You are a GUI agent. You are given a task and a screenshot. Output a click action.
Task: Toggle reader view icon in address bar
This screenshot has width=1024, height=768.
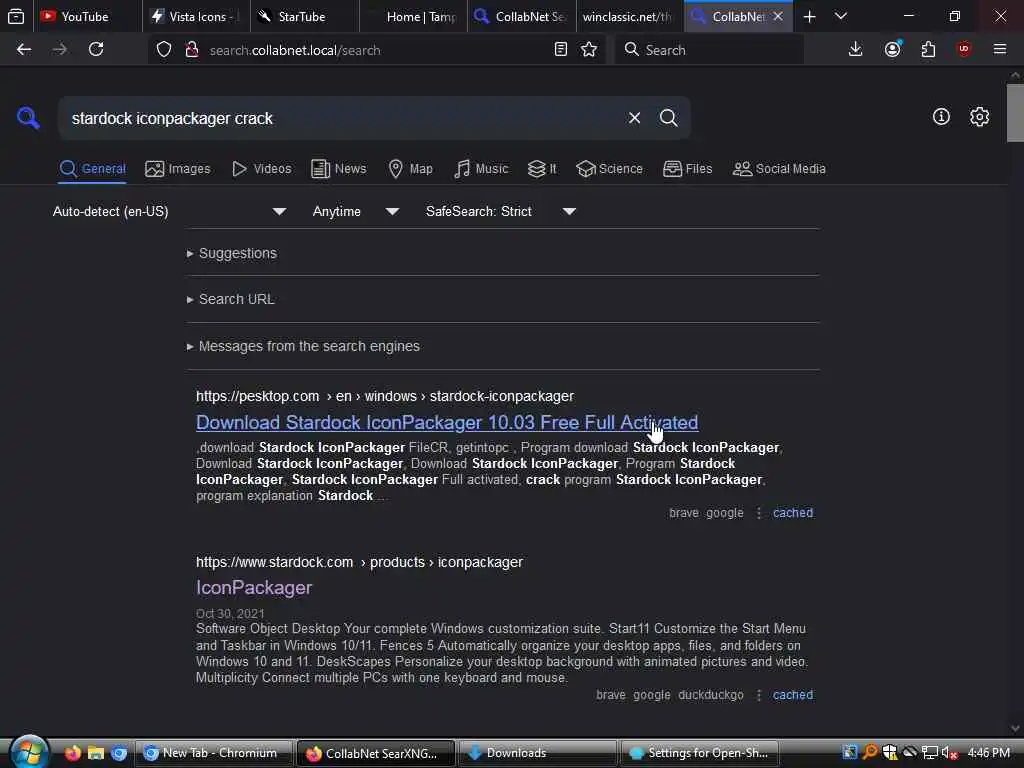pyautogui.click(x=560, y=49)
